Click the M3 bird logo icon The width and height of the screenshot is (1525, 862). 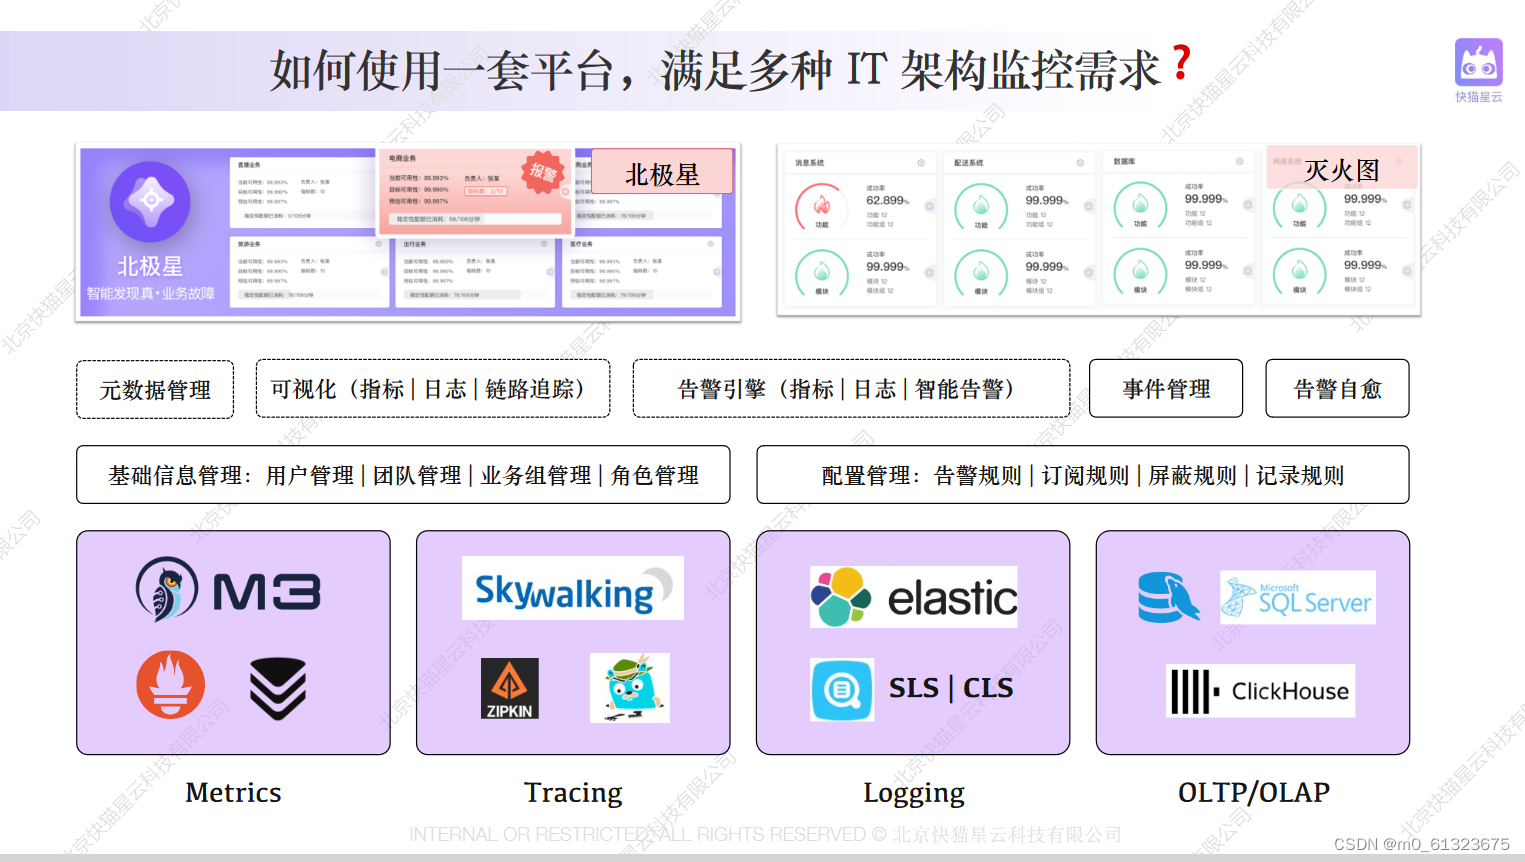pyautogui.click(x=167, y=590)
